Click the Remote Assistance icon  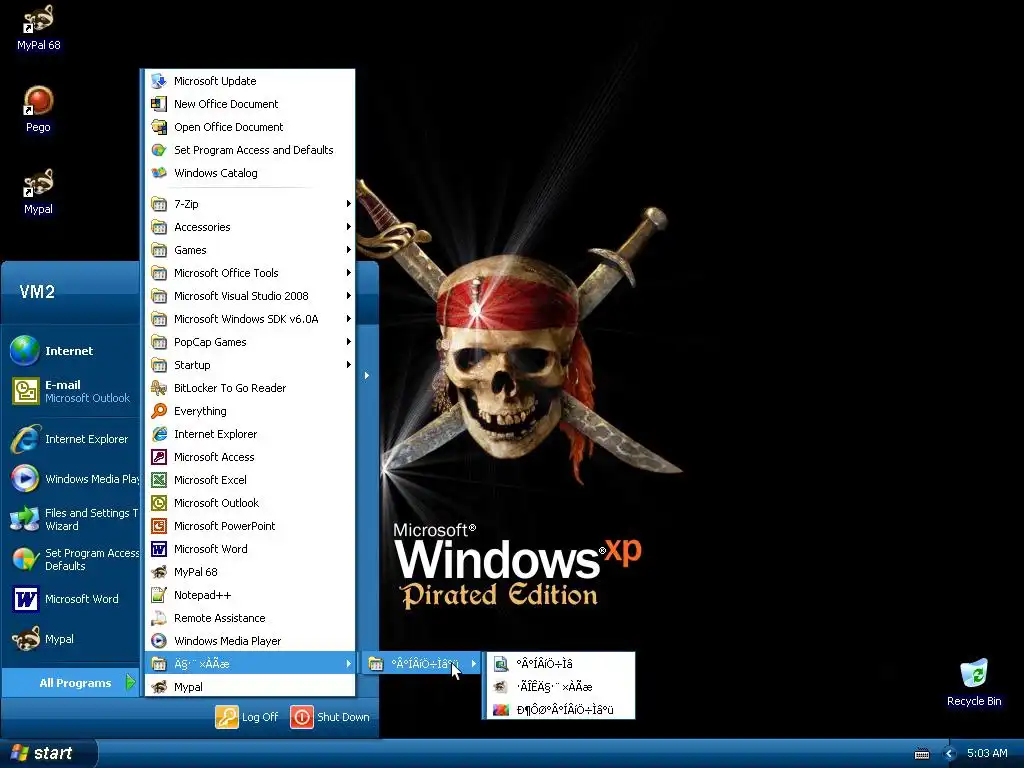[x=159, y=618]
